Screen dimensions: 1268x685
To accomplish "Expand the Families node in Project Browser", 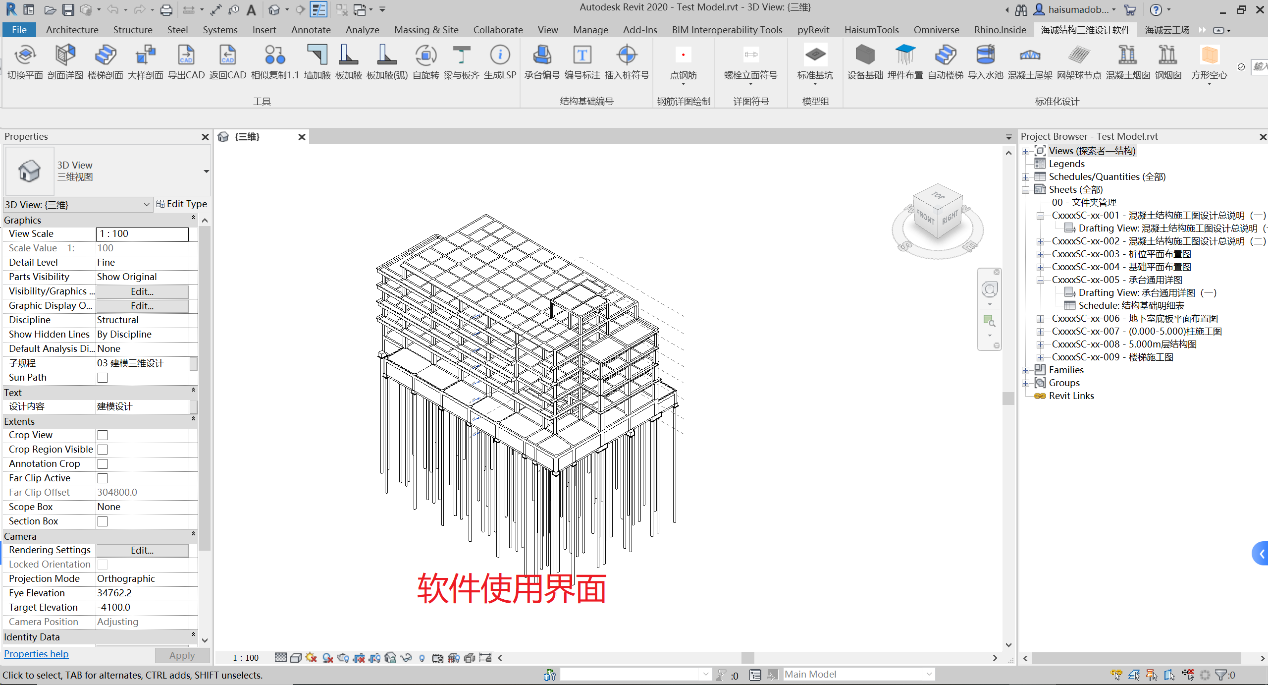I will click(1026, 370).
